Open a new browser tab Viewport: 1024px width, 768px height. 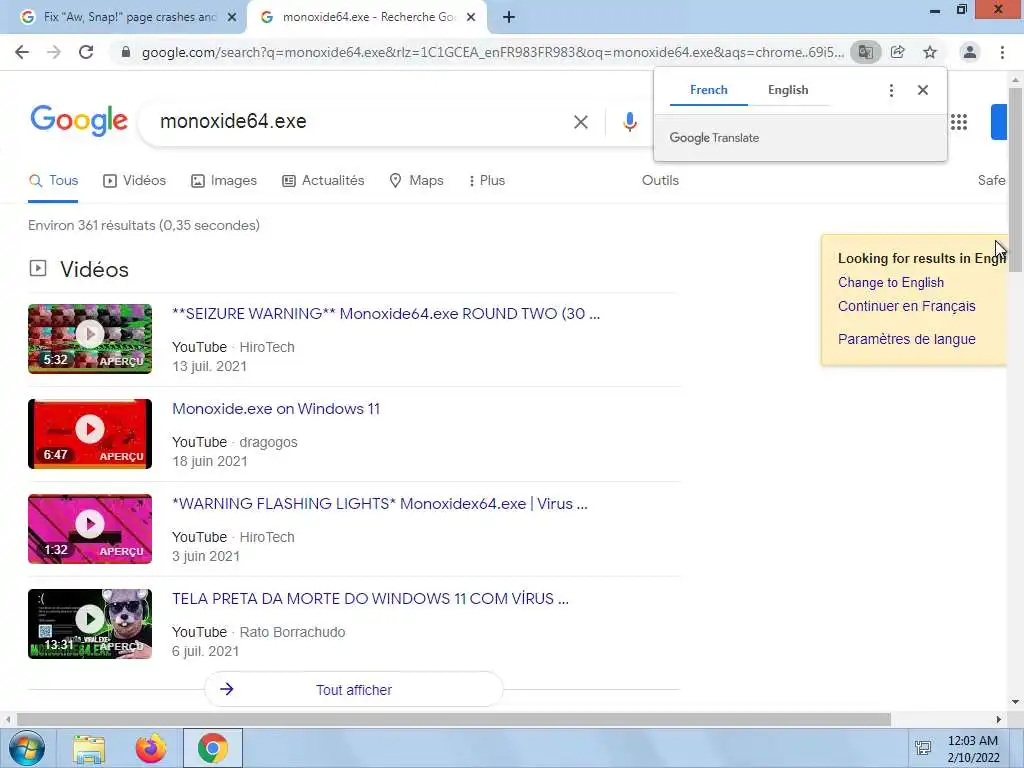coord(509,18)
